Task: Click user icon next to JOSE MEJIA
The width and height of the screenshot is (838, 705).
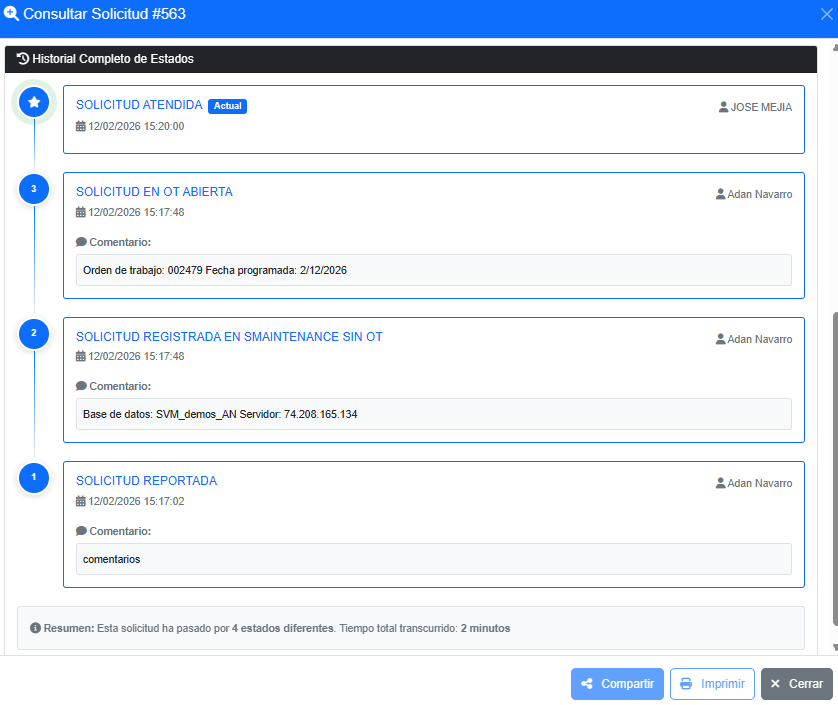Action: (723, 107)
